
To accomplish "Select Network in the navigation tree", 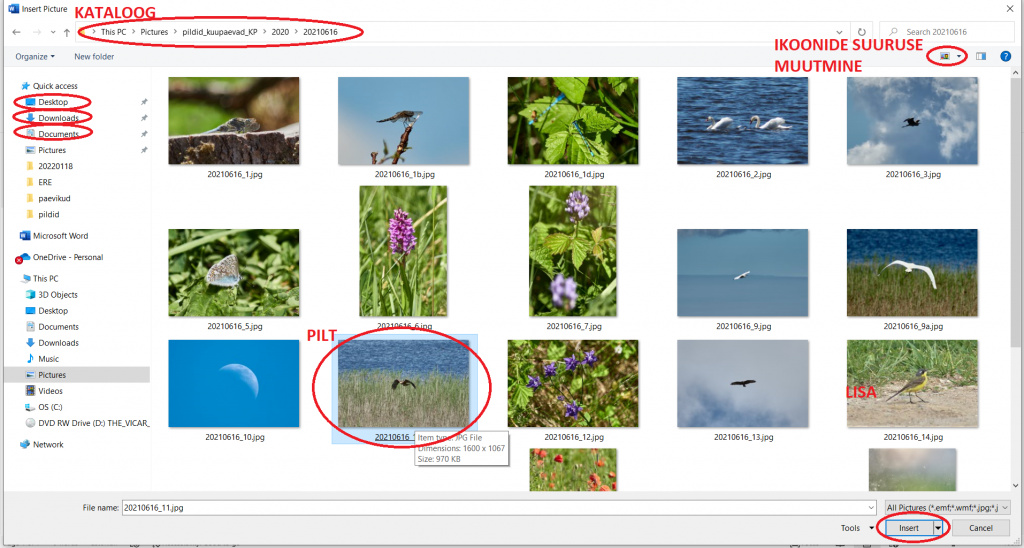I will click(x=48, y=445).
